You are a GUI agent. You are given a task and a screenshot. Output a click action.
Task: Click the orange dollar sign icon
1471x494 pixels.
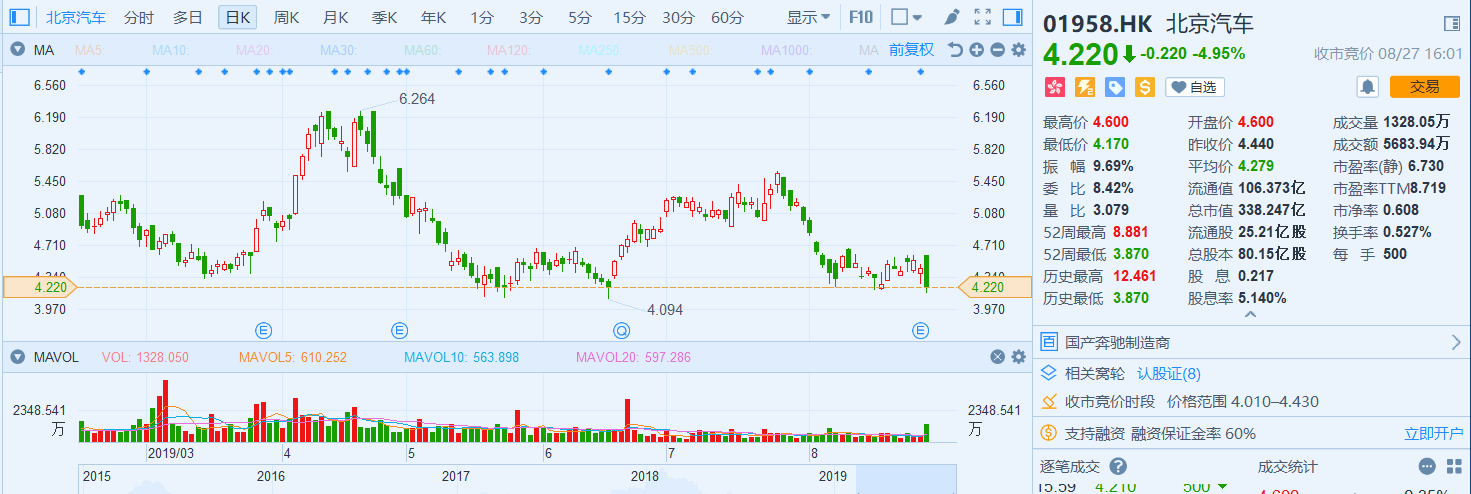coord(1145,87)
